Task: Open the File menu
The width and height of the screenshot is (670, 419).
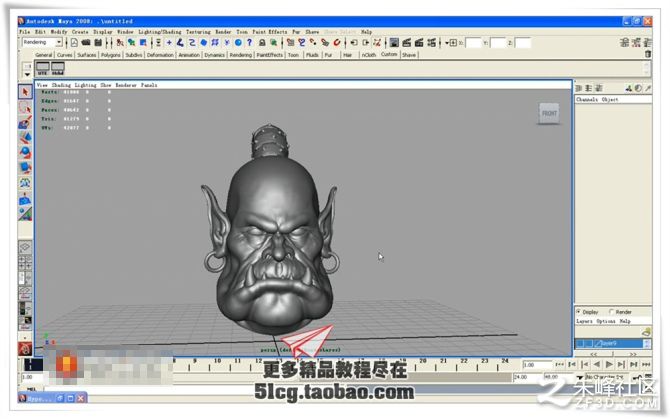Action: click(25, 32)
